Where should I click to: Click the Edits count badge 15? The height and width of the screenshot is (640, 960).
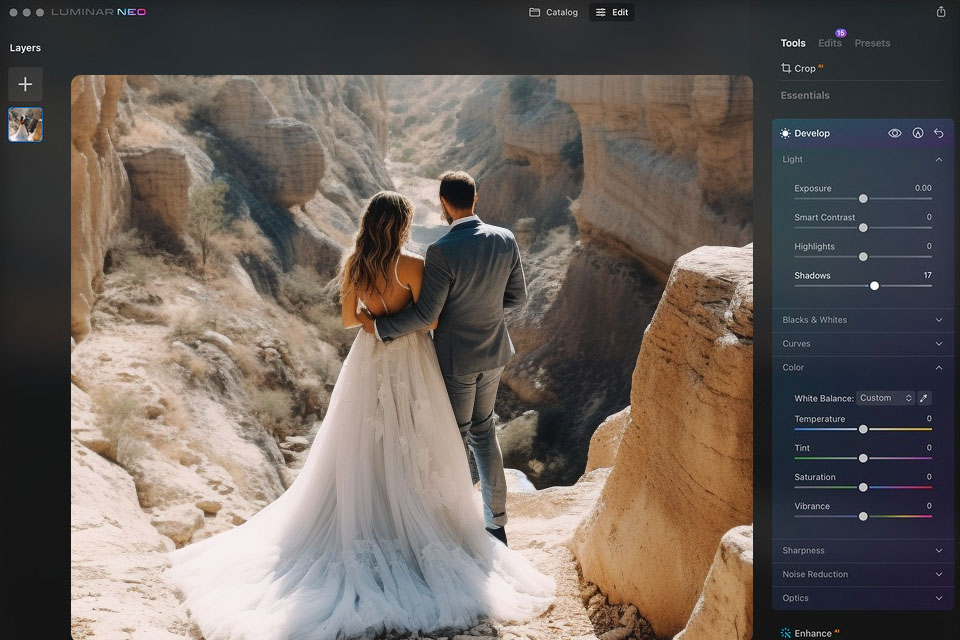841,33
